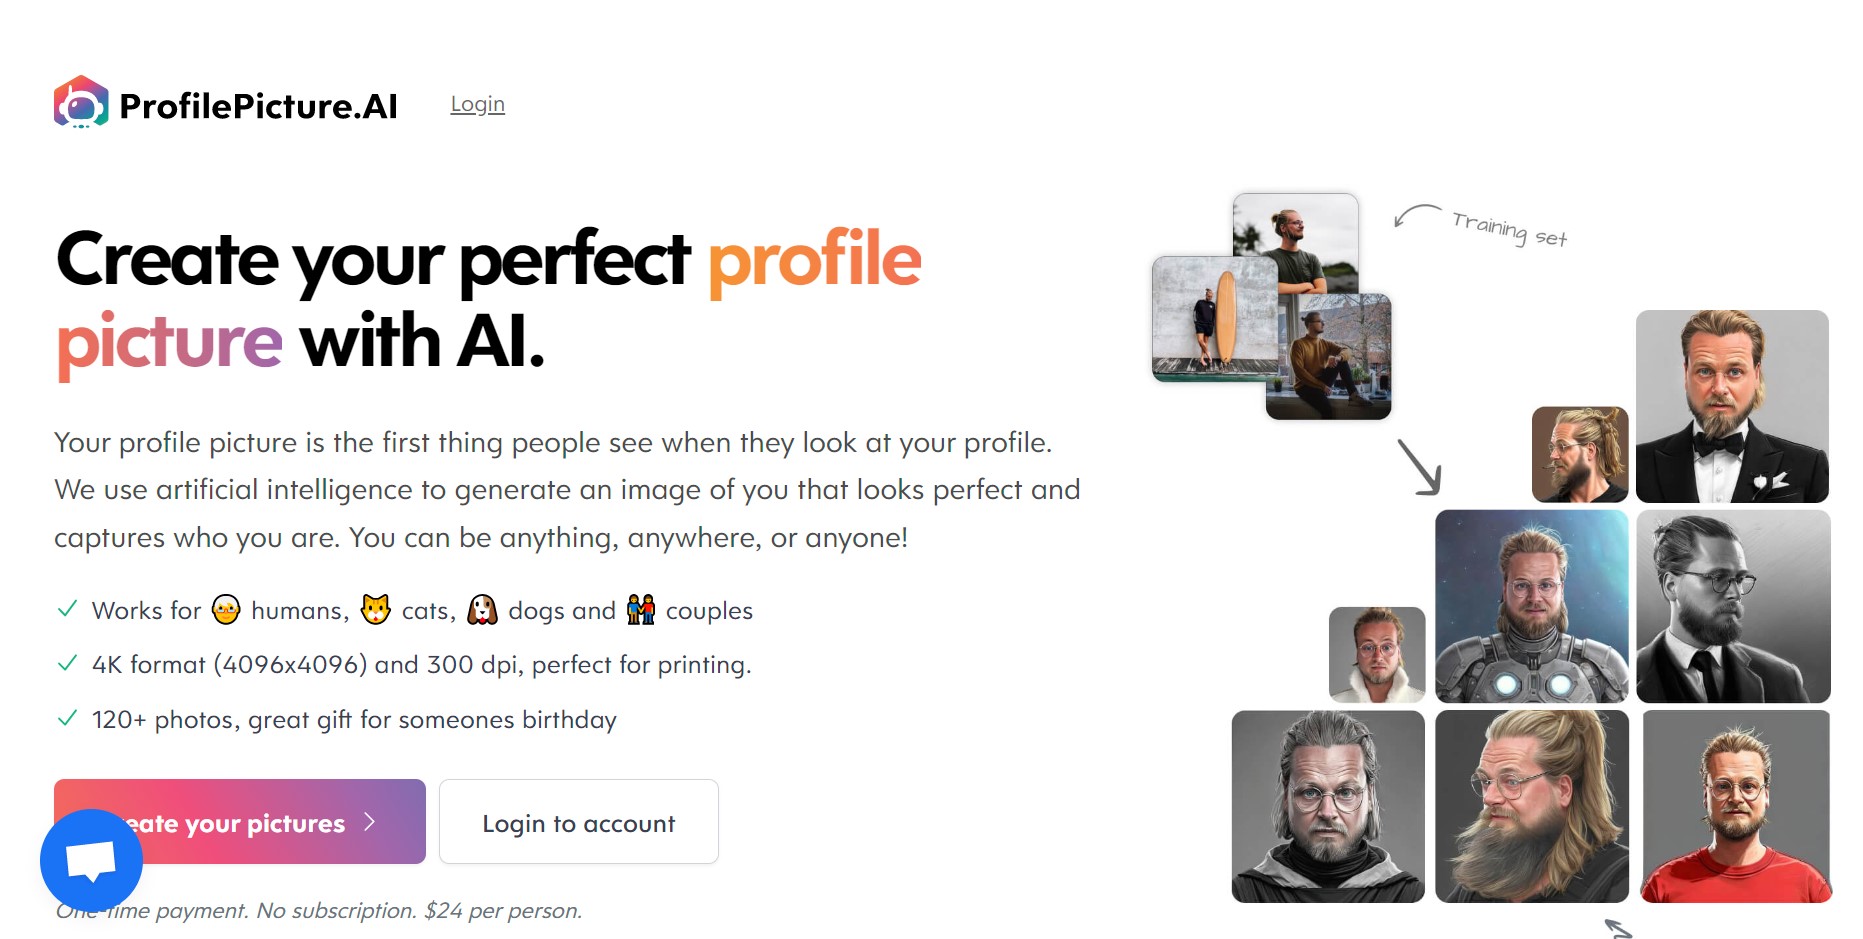Click the tuxedo portrait image
Image resolution: width=1863 pixels, height=939 pixels.
(x=1733, y=404)
